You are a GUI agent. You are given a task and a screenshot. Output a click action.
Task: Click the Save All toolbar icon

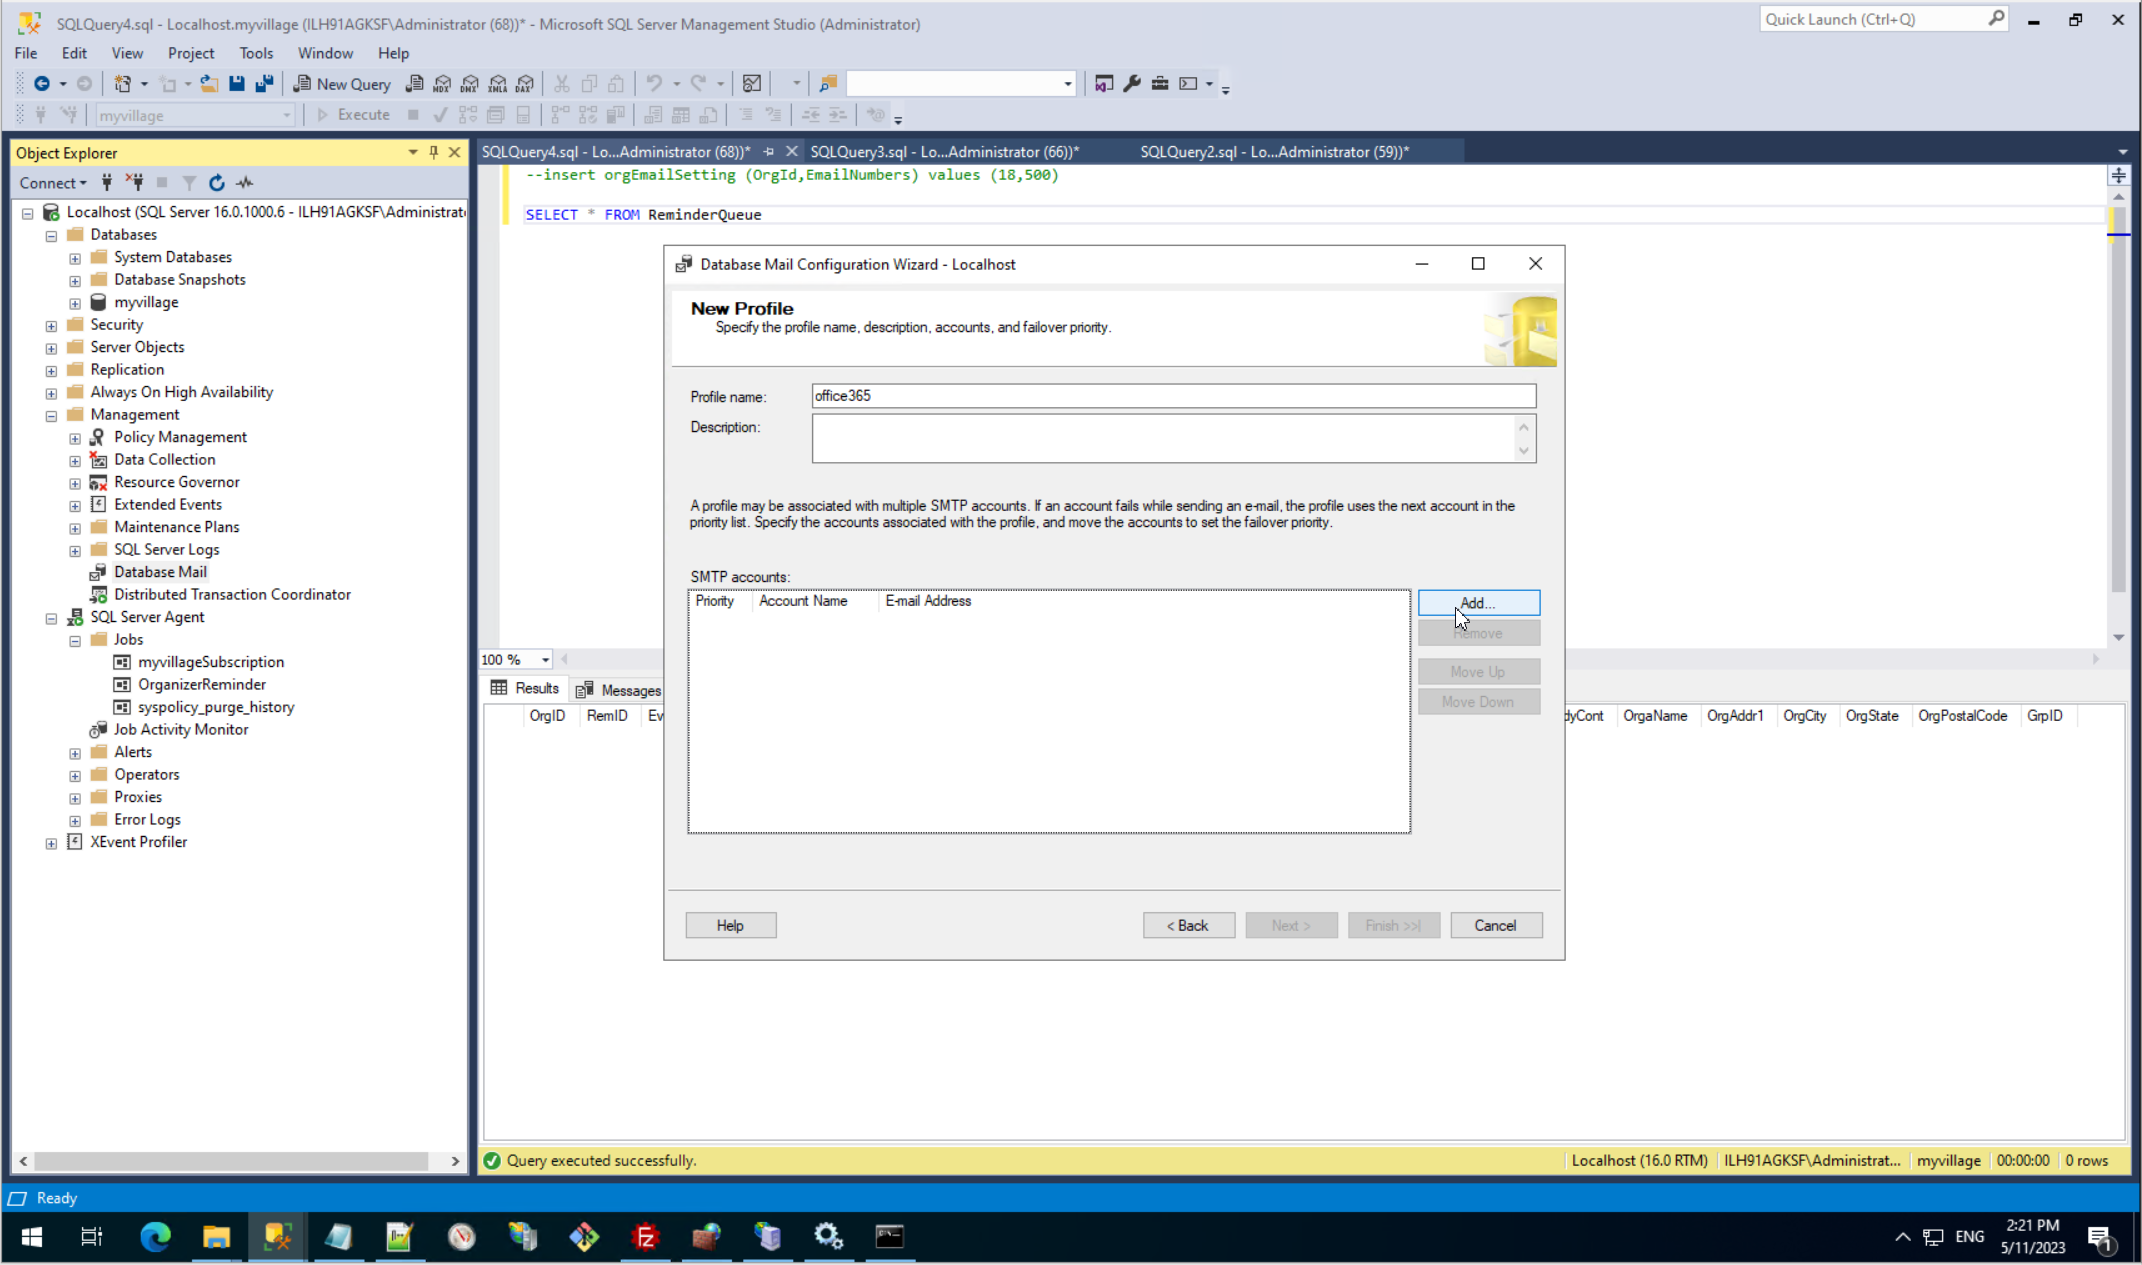(264, 84)
